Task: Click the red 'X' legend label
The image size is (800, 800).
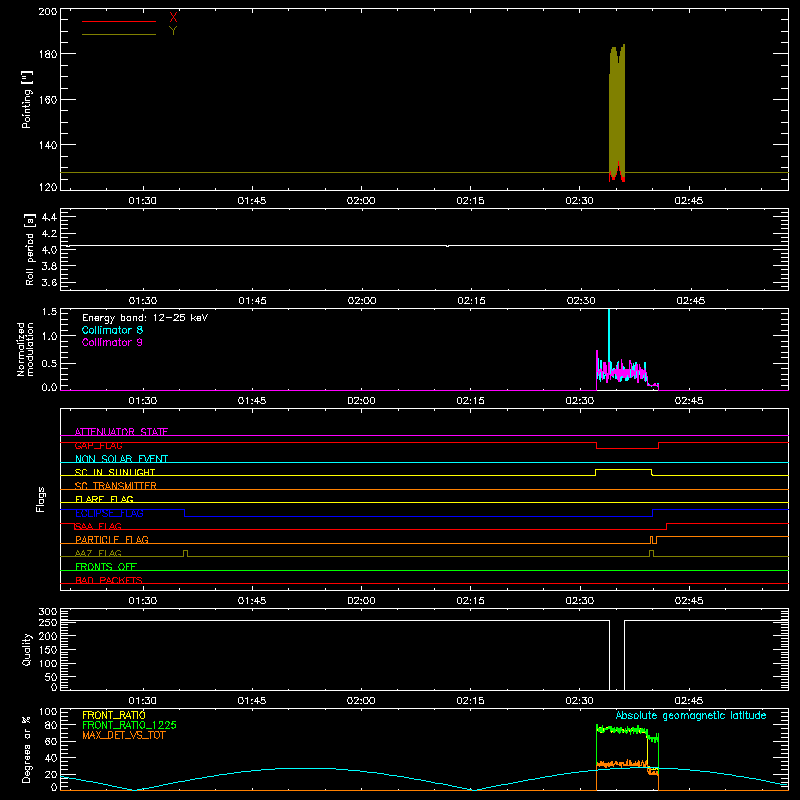Action: [x=173, y=18]
